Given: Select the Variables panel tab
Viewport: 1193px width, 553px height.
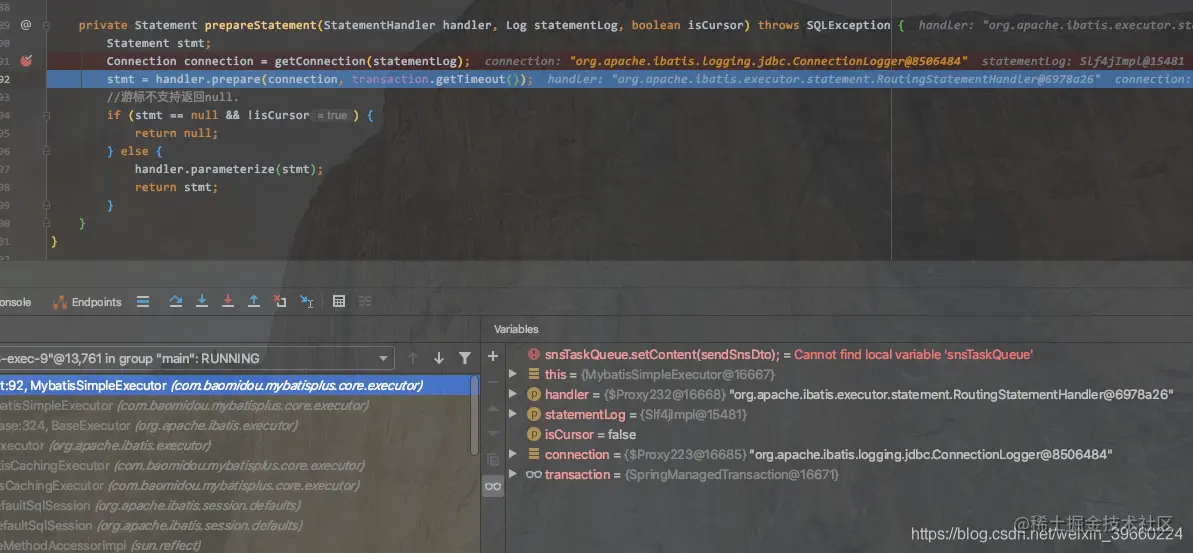Looking at the screenshot, I should coord(516,329).
